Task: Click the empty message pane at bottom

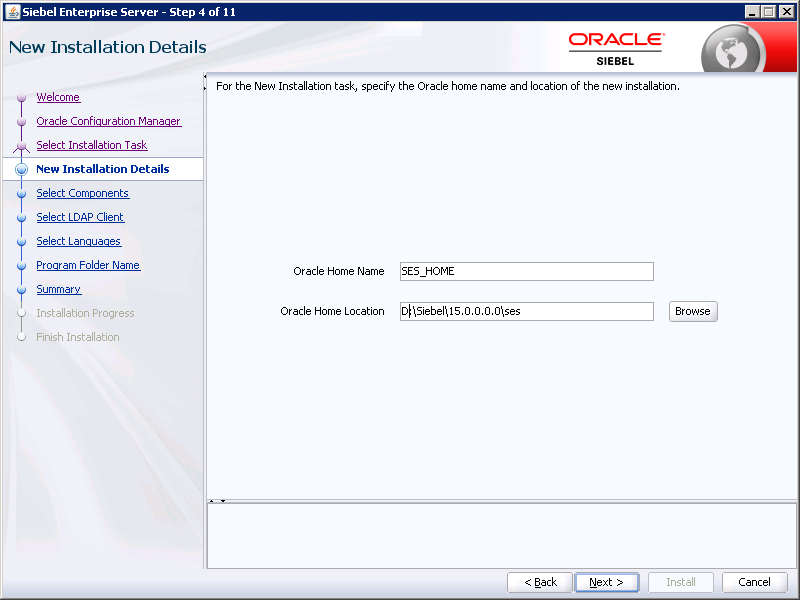Action: pos(502,536)
